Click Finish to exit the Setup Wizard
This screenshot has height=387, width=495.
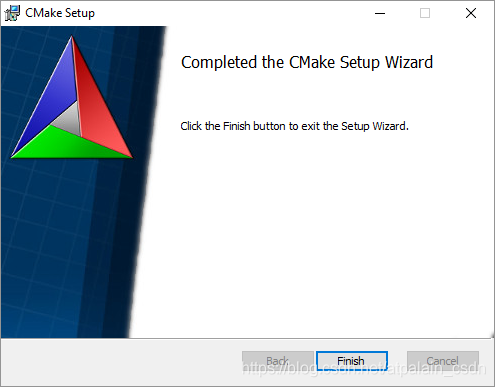point(352,361)
